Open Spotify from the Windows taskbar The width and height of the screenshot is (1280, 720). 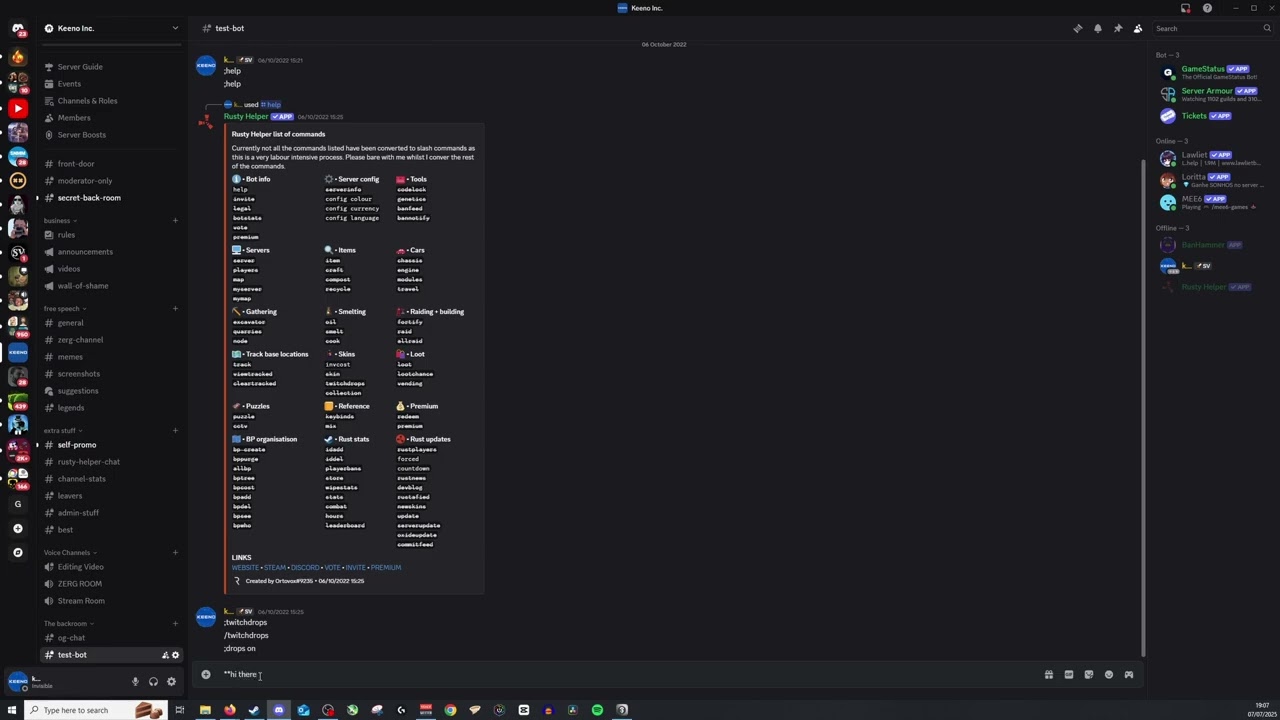(597, 710)
